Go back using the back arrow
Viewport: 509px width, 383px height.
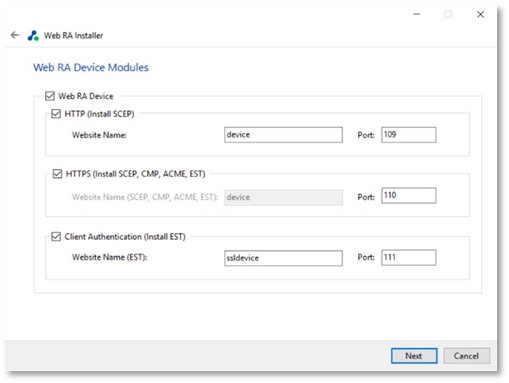(15, 35)
